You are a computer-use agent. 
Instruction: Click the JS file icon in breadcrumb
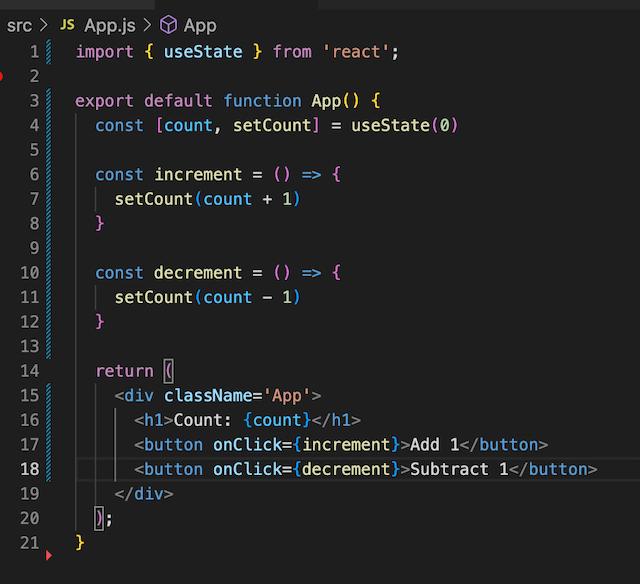point(67,25)
